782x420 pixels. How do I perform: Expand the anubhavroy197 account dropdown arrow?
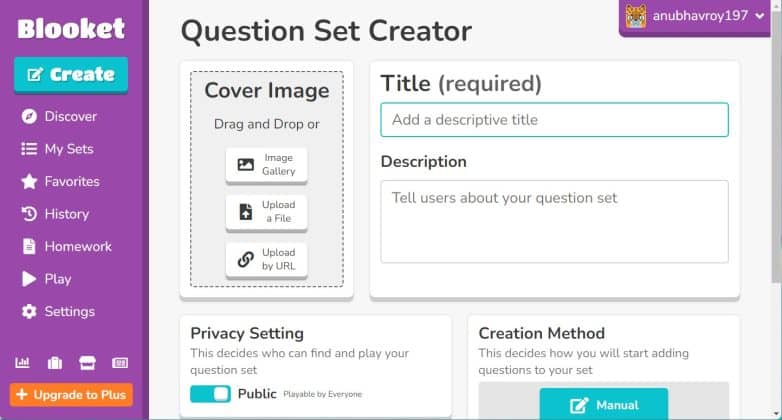(x=760, y=16)
